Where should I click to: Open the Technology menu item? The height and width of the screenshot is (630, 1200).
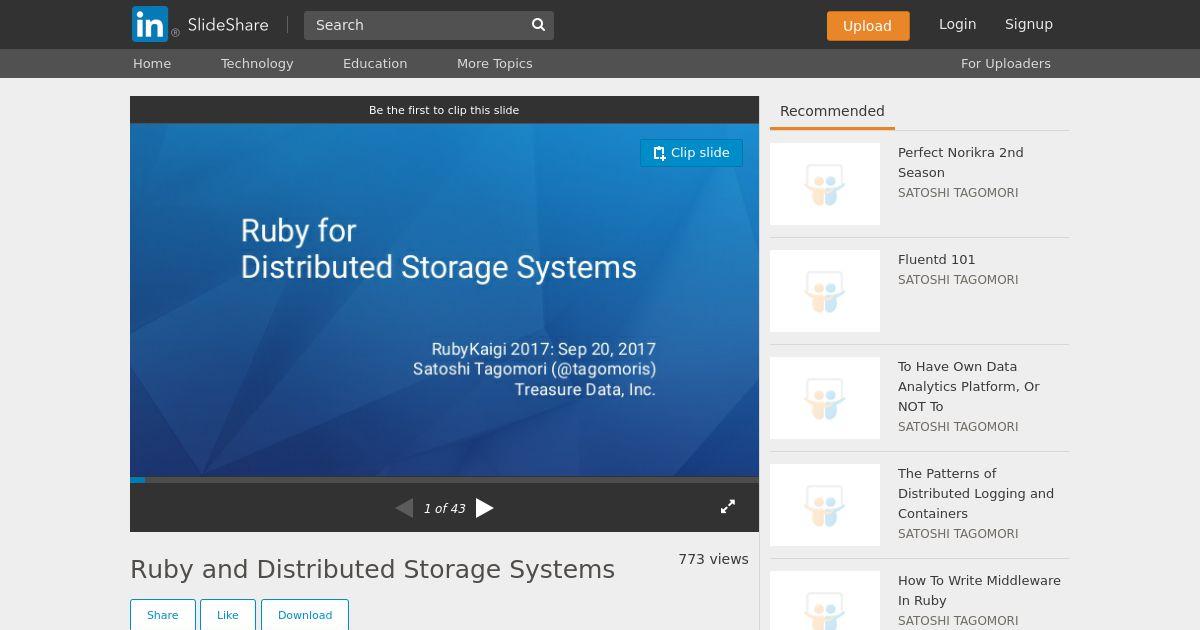click(257, 63)
